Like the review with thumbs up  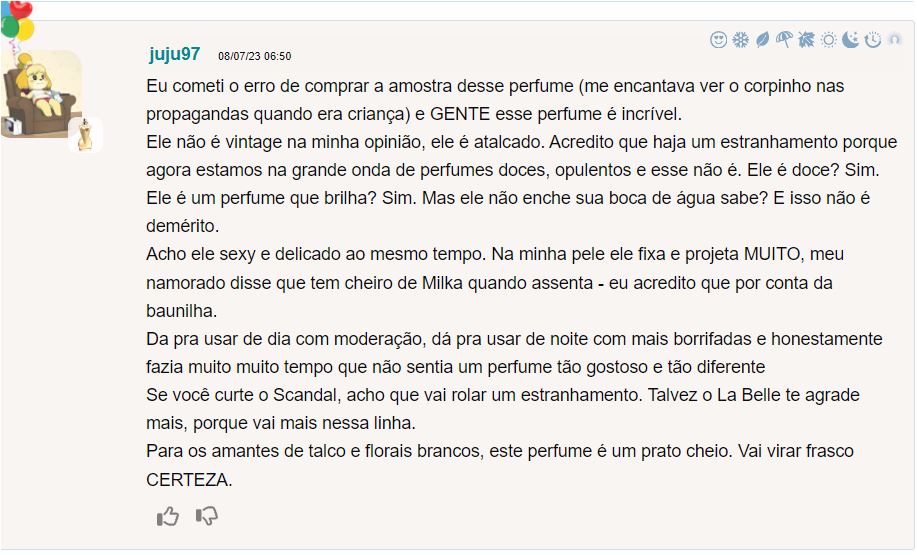click(168, 516)
